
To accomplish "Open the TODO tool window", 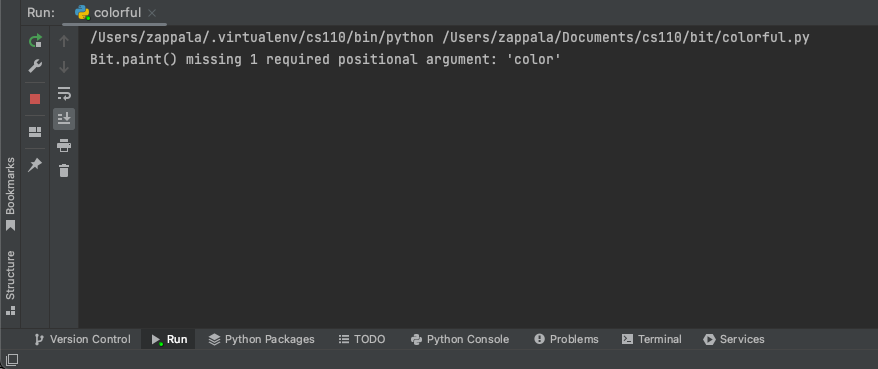I will pos(362,339).
